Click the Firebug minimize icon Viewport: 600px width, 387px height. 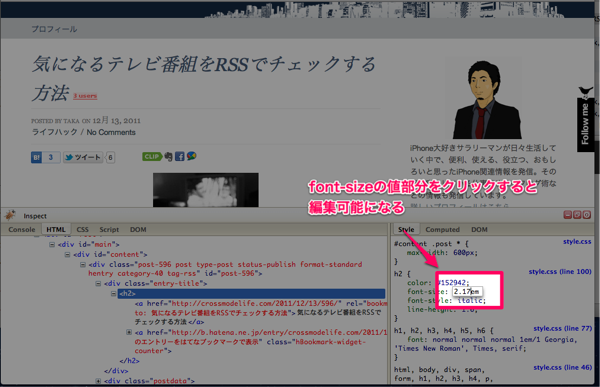click(568, 215)
